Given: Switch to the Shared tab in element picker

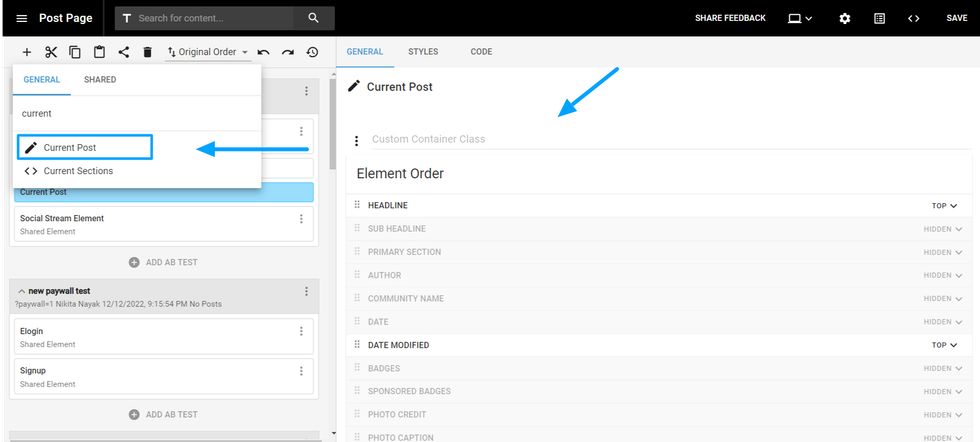Looking at the screenshot, I should (100, 80).
